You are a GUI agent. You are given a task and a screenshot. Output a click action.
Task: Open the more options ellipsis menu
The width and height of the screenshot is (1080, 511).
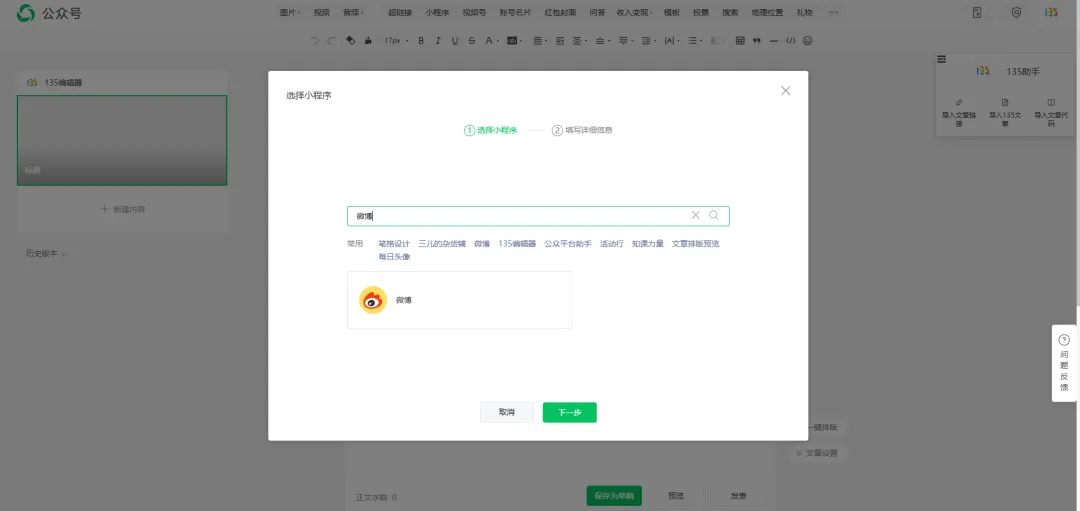pos(833,12)
